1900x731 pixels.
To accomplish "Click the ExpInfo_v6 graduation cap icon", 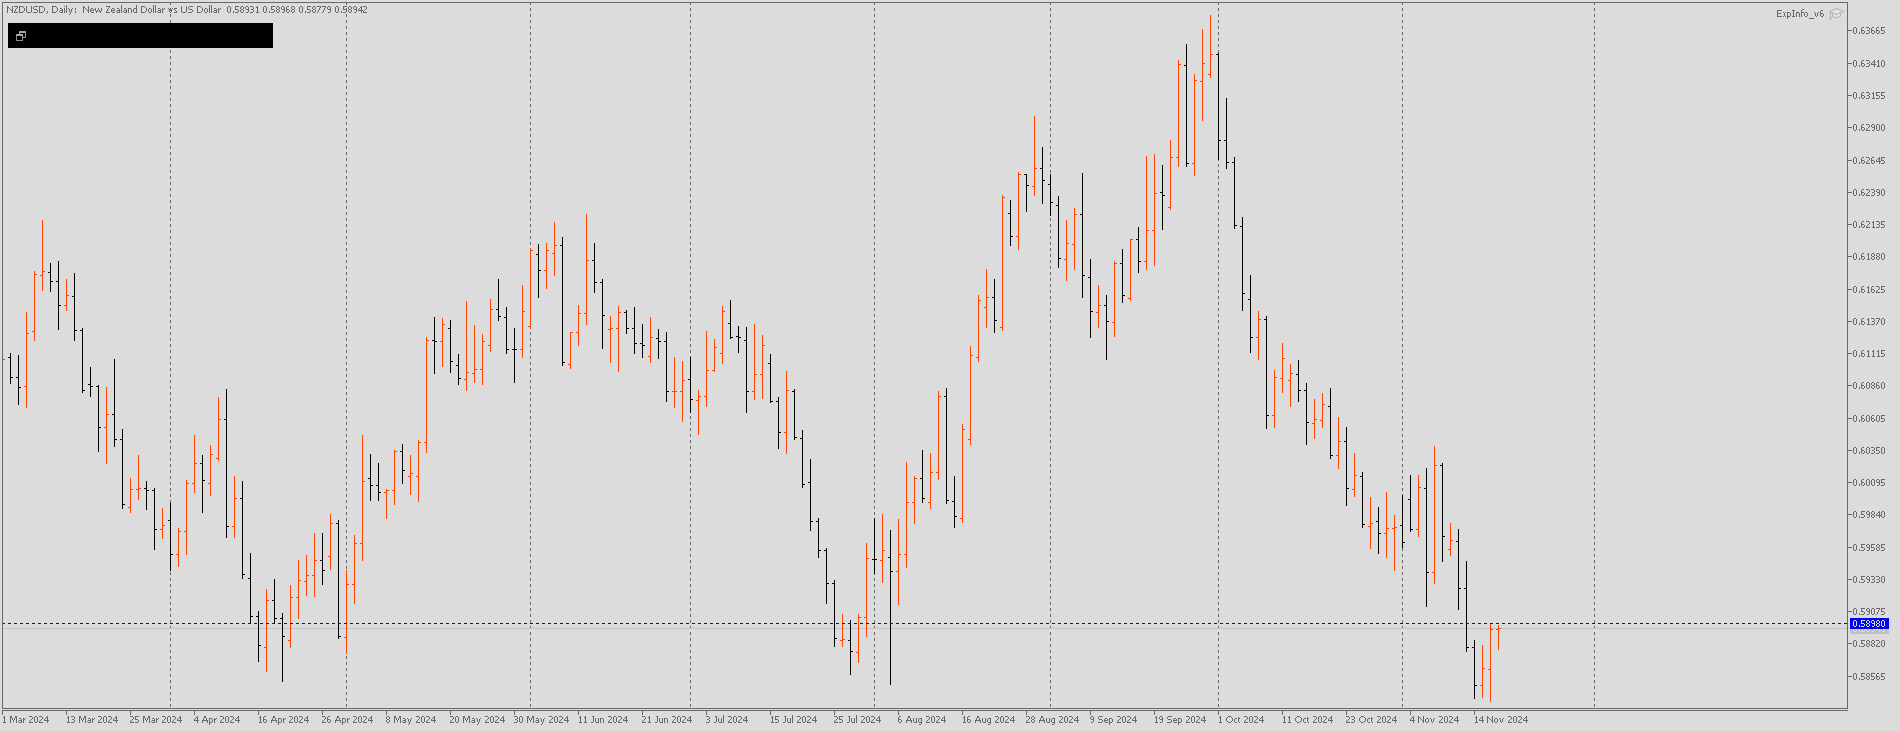I will [x=1836, y=14].
